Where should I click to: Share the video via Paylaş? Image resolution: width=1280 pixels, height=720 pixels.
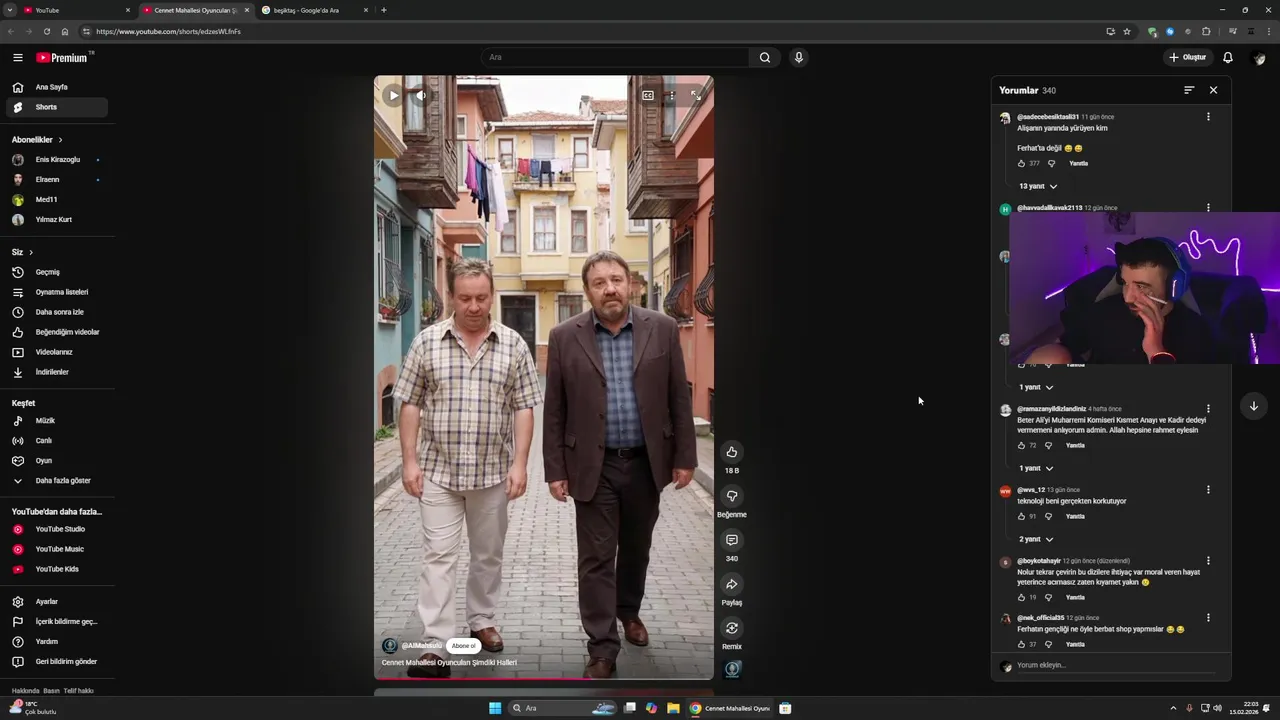coord(732,584)
